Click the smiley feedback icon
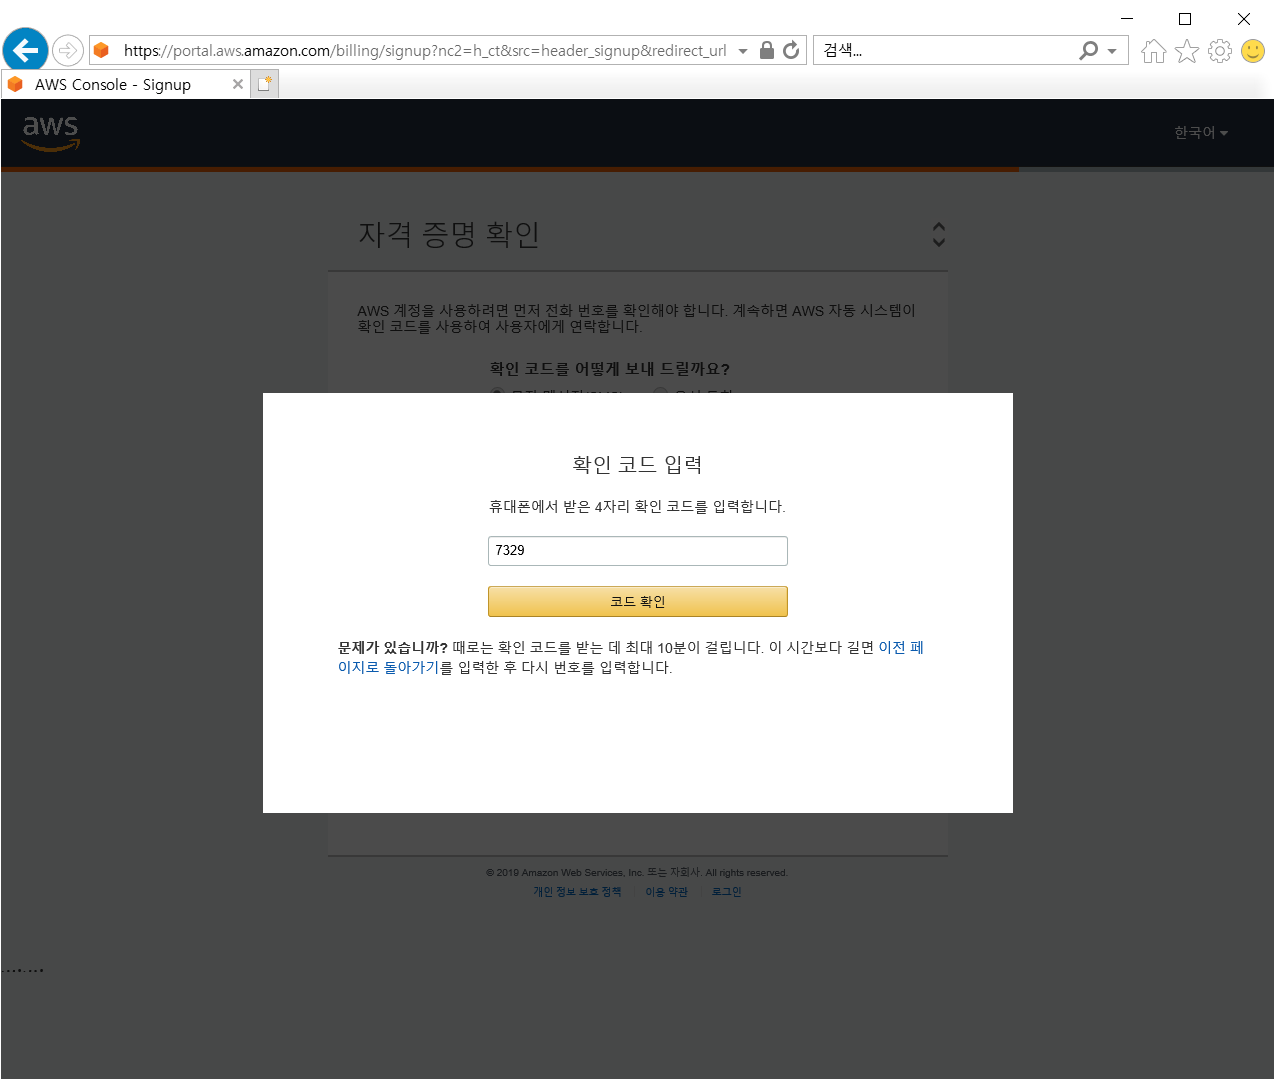This screenshot has width=1275, height=1080. click(1253, 51)
